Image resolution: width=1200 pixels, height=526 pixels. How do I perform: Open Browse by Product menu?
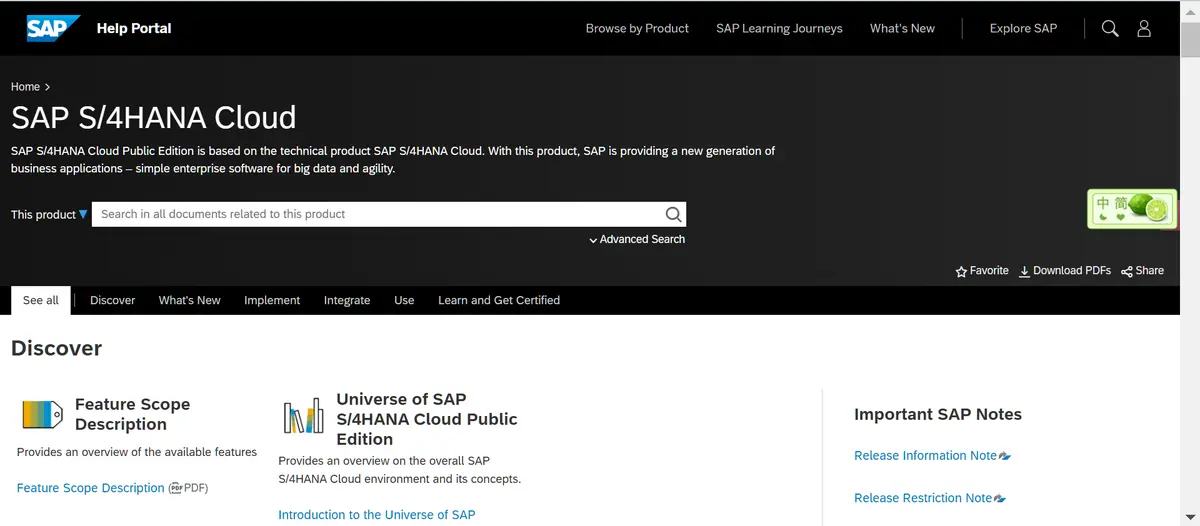point(637,28)
